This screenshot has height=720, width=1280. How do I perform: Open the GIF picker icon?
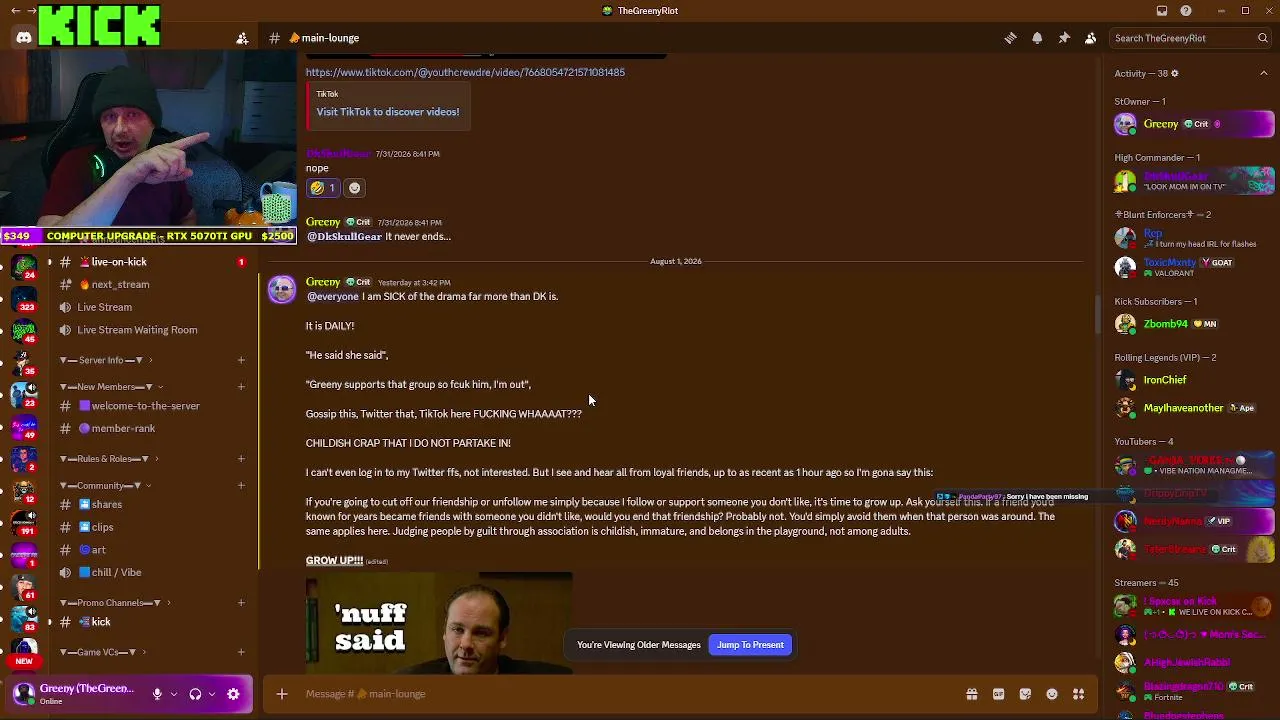[998, 694]
